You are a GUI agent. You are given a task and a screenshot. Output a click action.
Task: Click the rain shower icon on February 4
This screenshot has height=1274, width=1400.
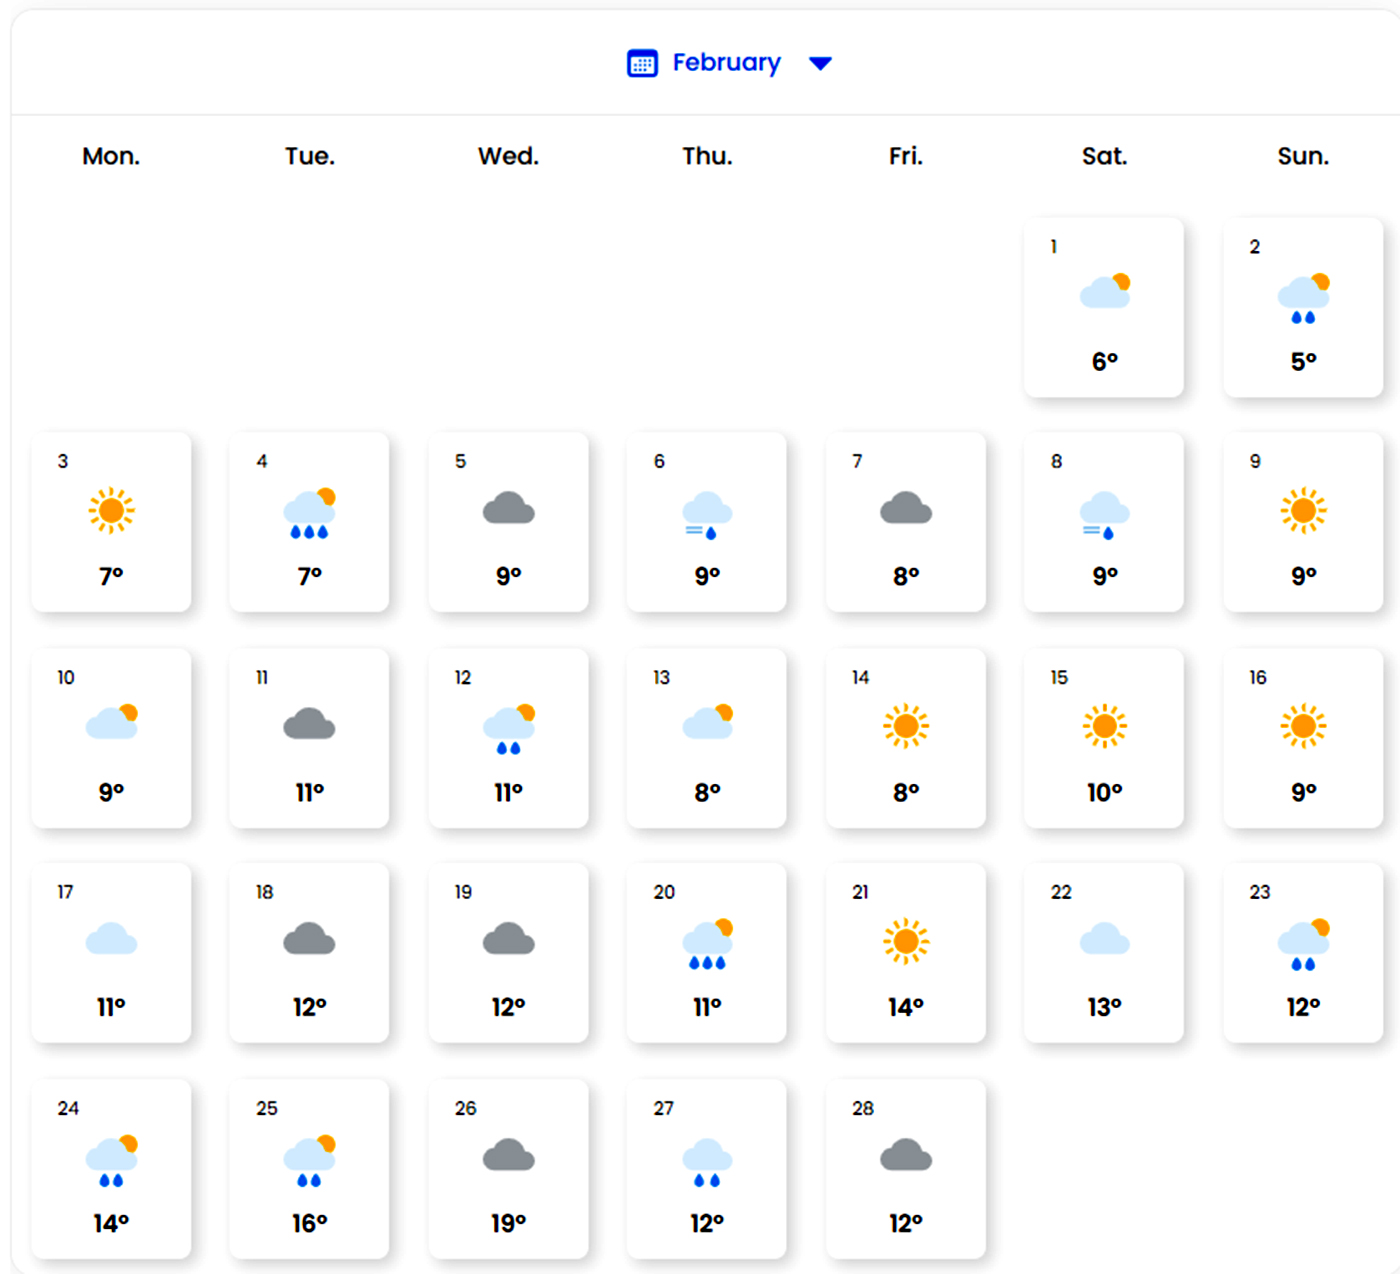(310, 514)
